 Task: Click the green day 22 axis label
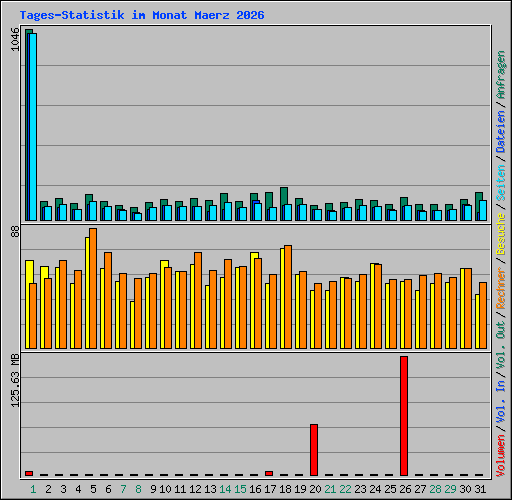pos(345,489)
